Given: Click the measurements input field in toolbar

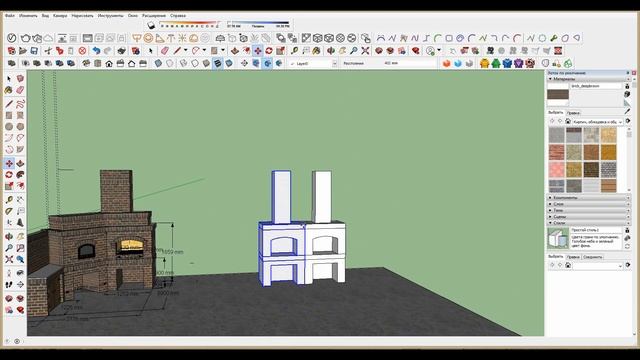Looking at the screenshot, I should (x=410, y=63).
